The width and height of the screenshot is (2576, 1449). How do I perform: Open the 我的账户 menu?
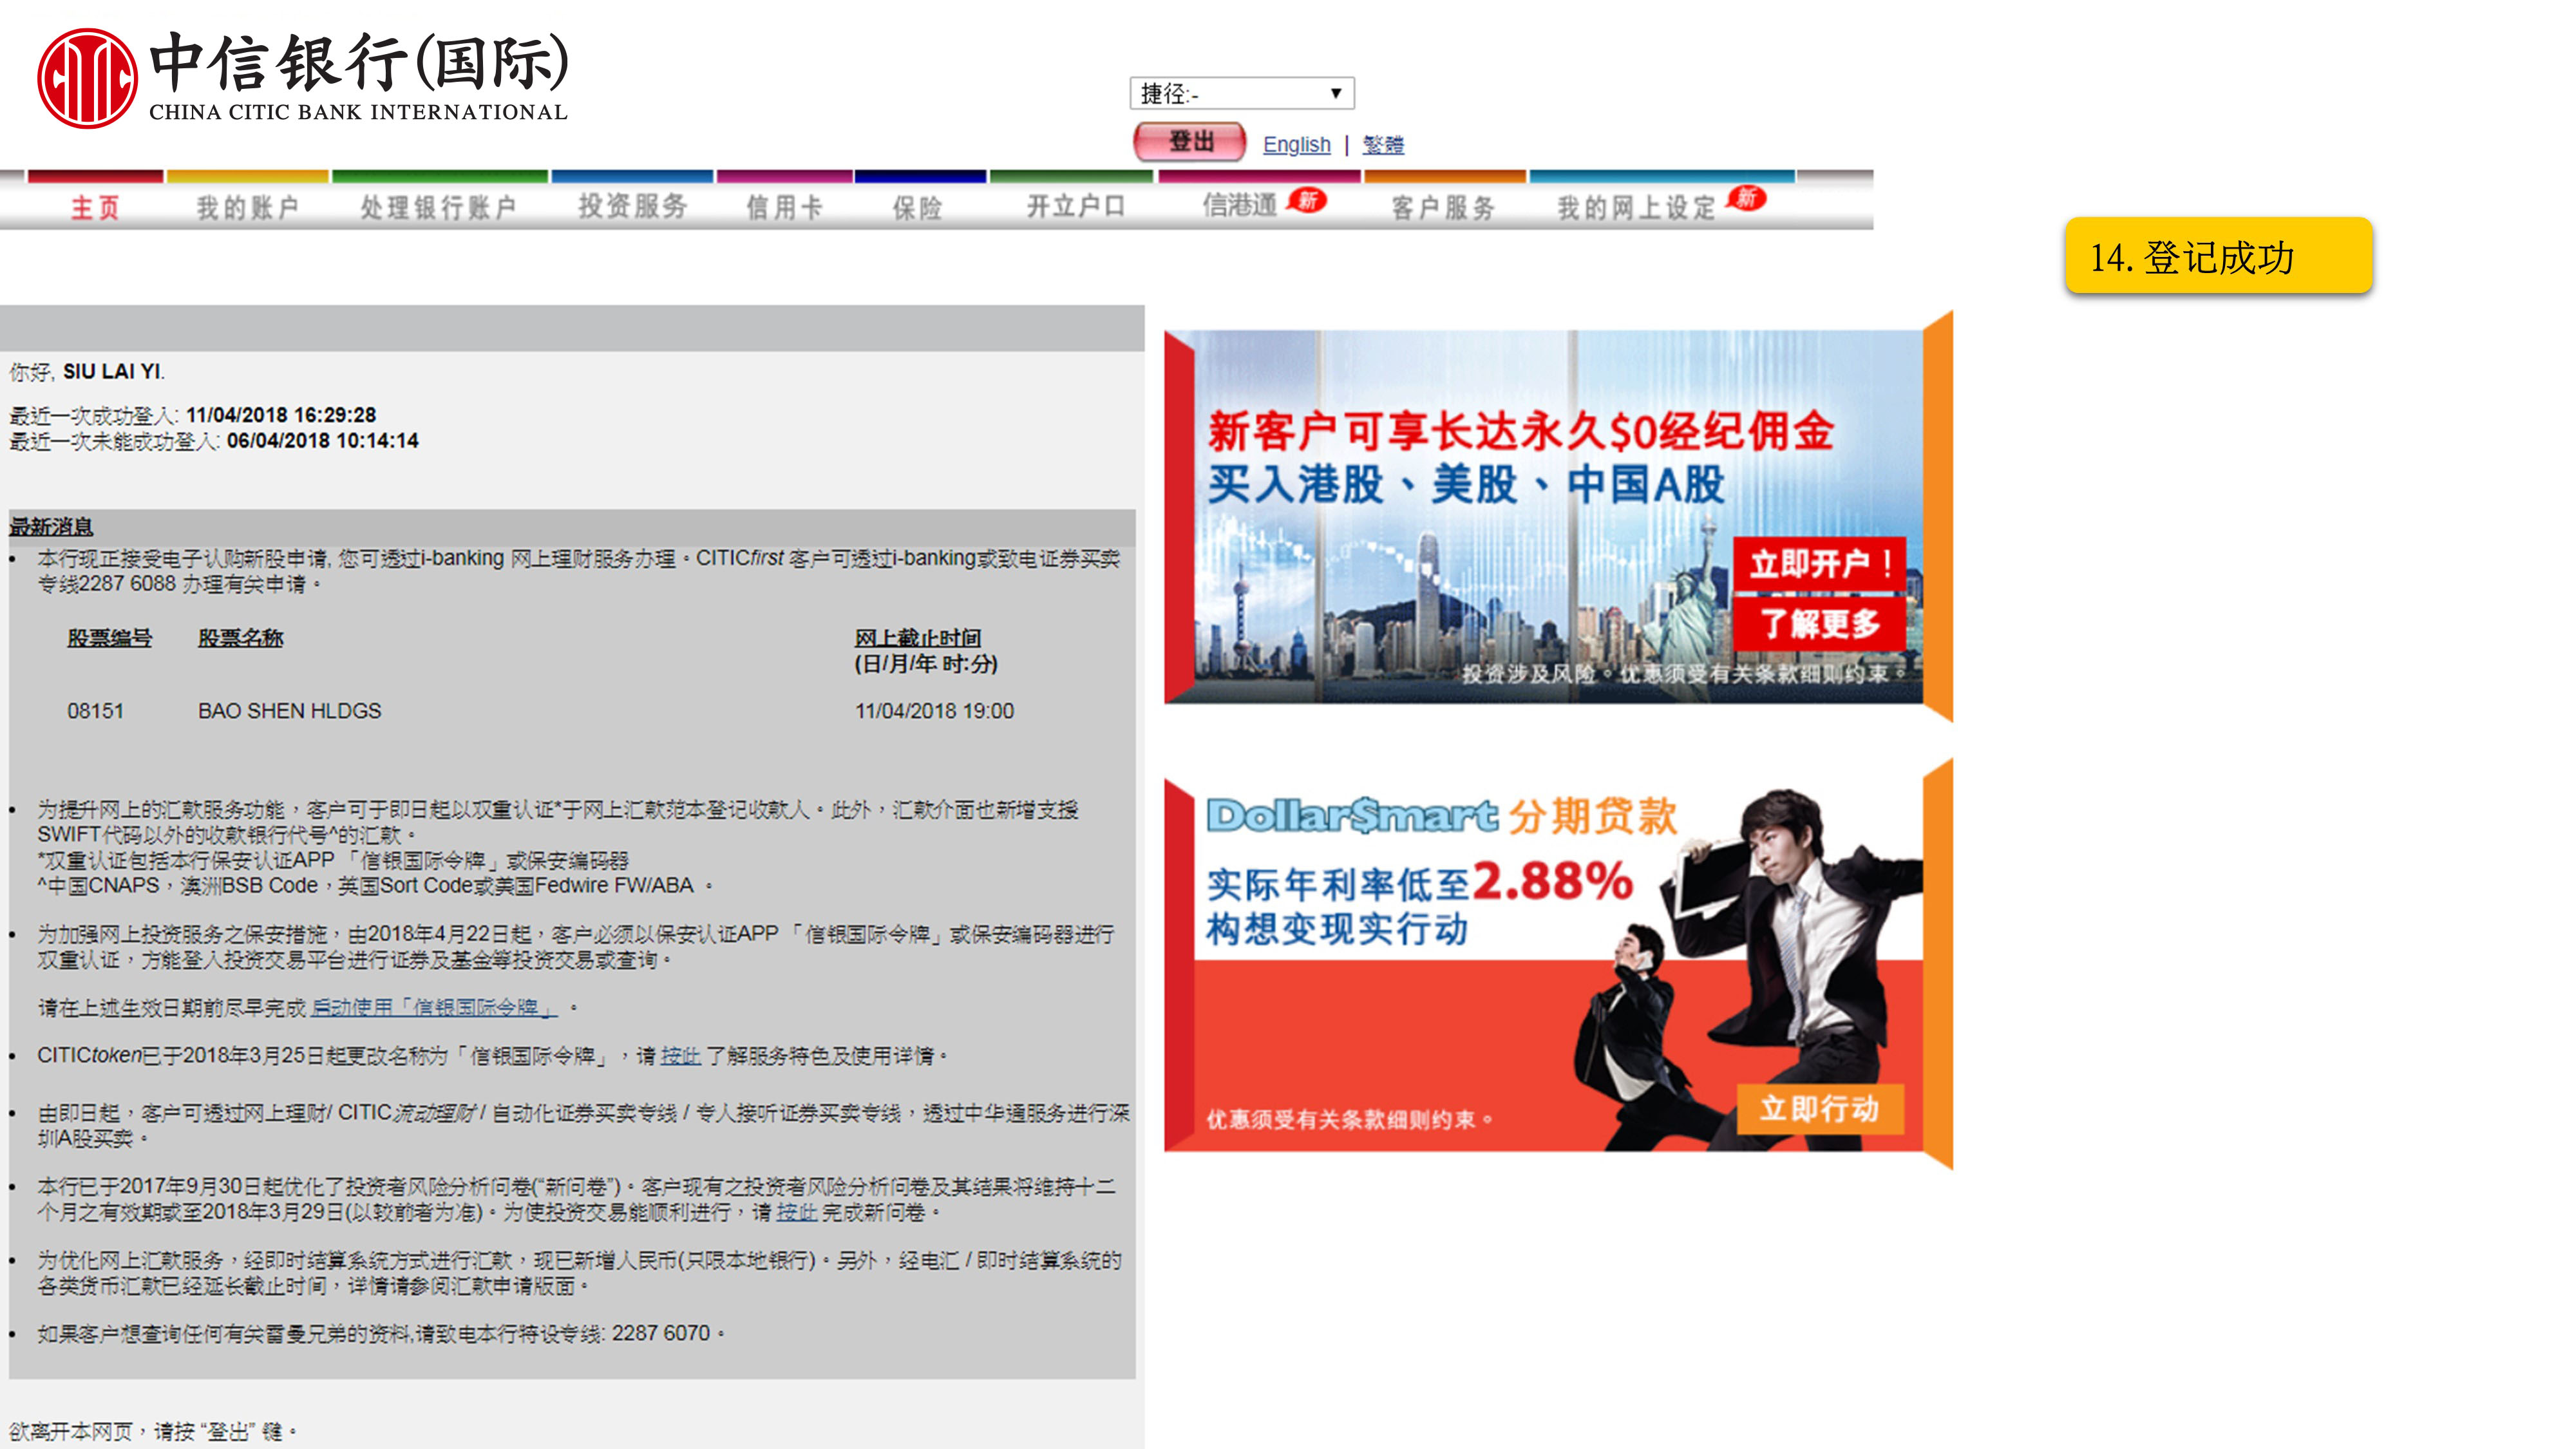[247, 207]
